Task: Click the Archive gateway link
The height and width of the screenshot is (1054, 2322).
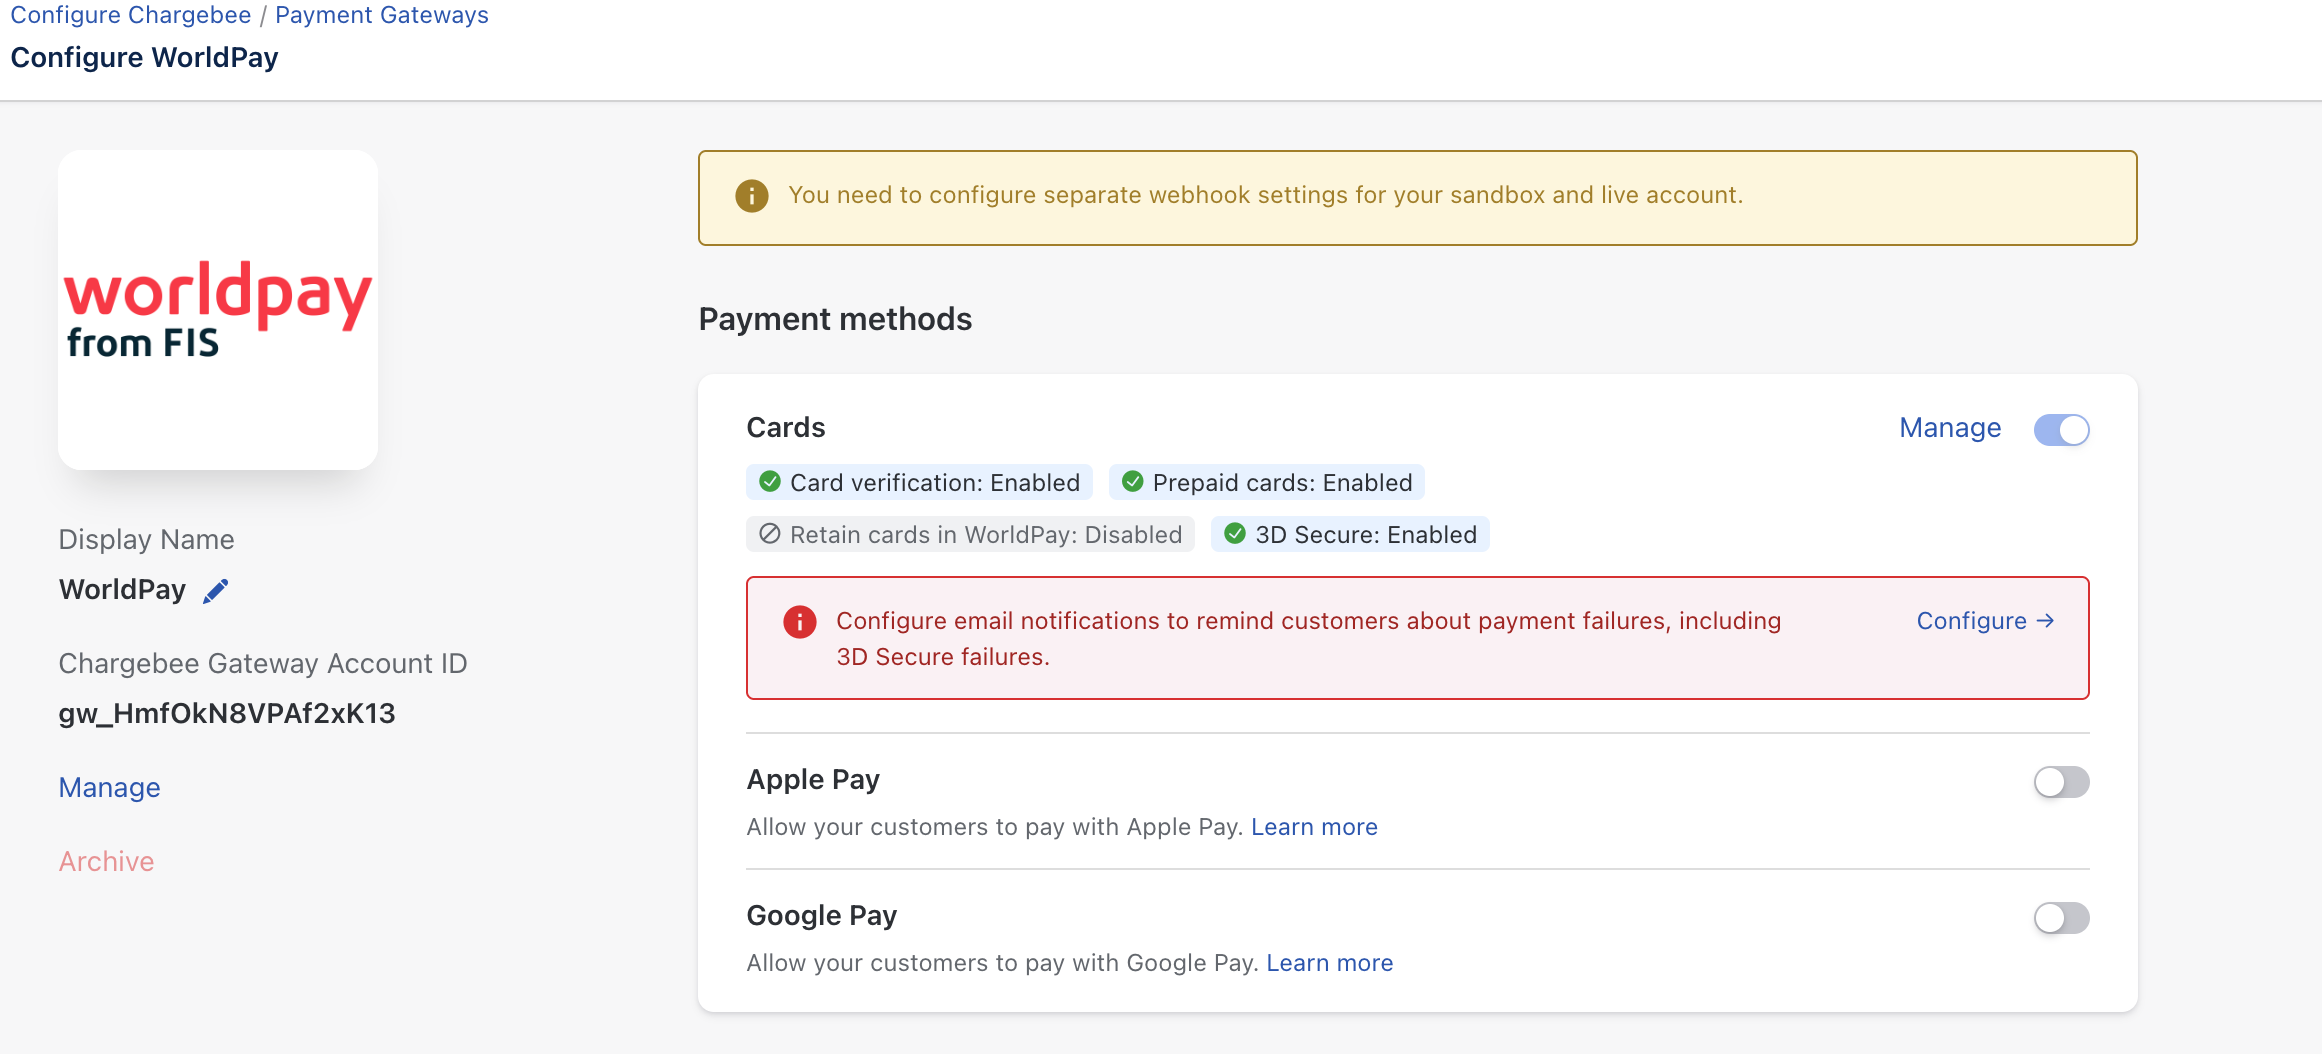Action: (x=107, y=862)
